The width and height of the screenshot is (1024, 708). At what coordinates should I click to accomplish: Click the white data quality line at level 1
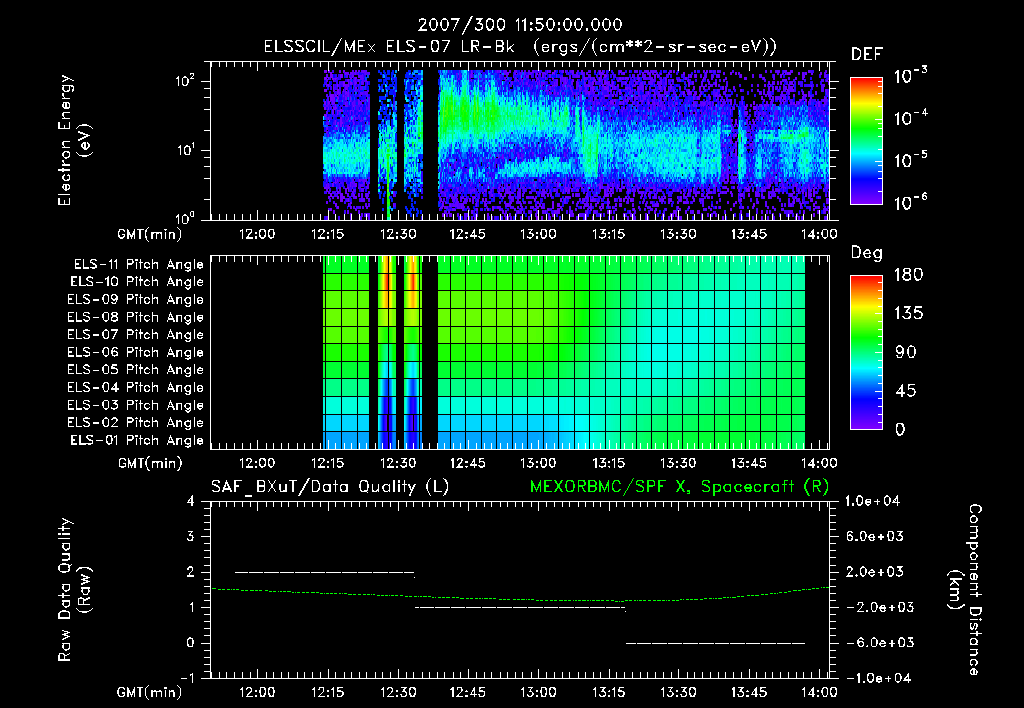click(520, 607)
